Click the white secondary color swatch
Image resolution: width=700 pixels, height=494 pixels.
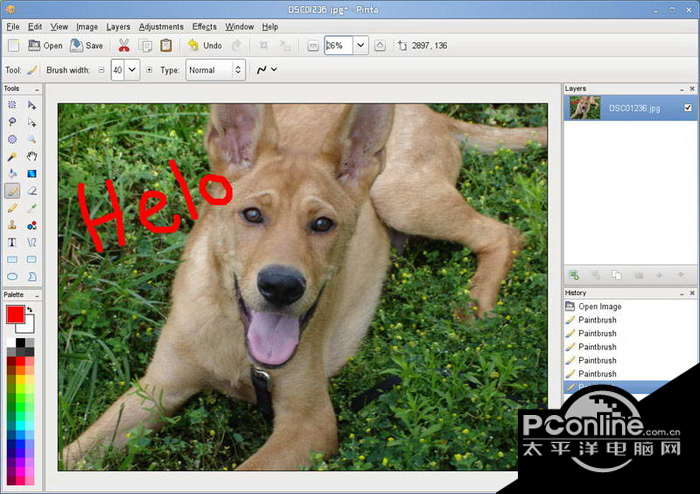(x=28, y=326)
